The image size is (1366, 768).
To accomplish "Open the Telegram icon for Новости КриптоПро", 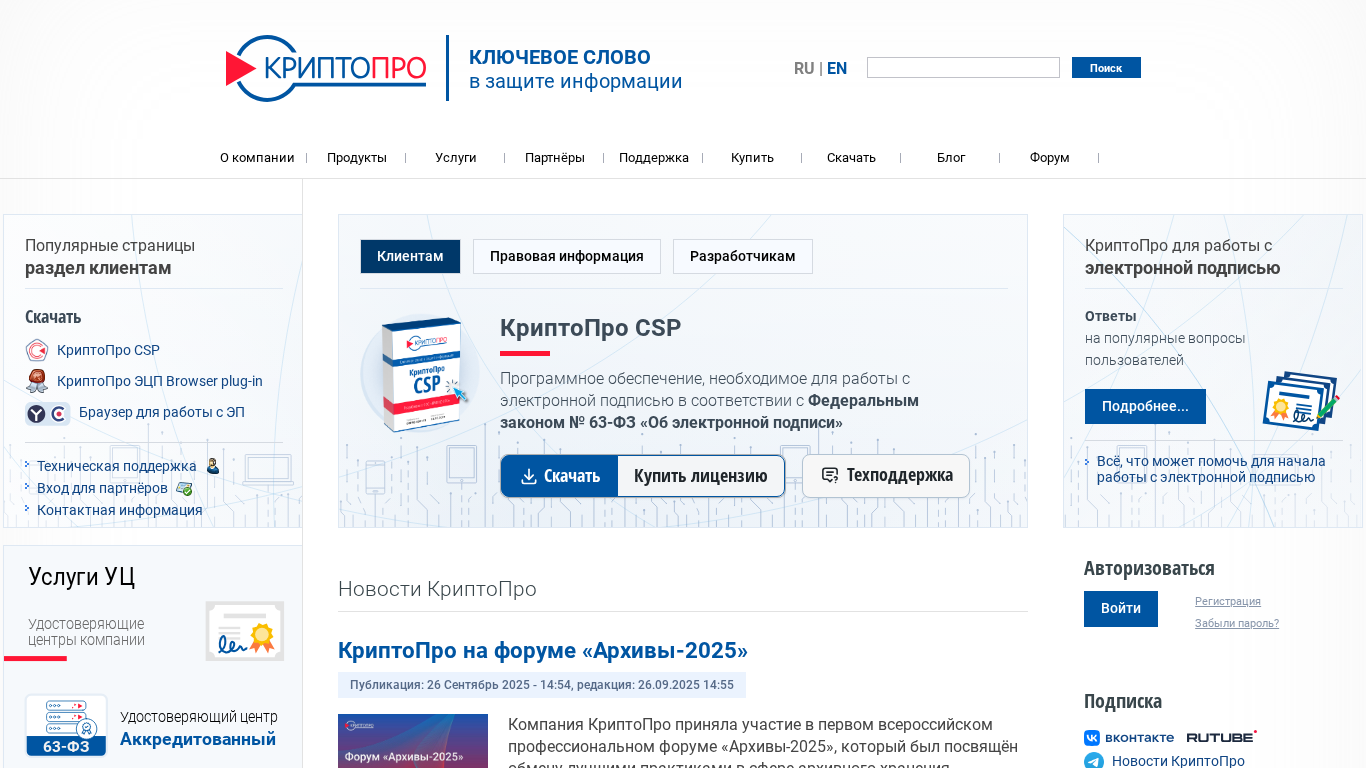I will pyautogui.click(x=1094, y=761).
